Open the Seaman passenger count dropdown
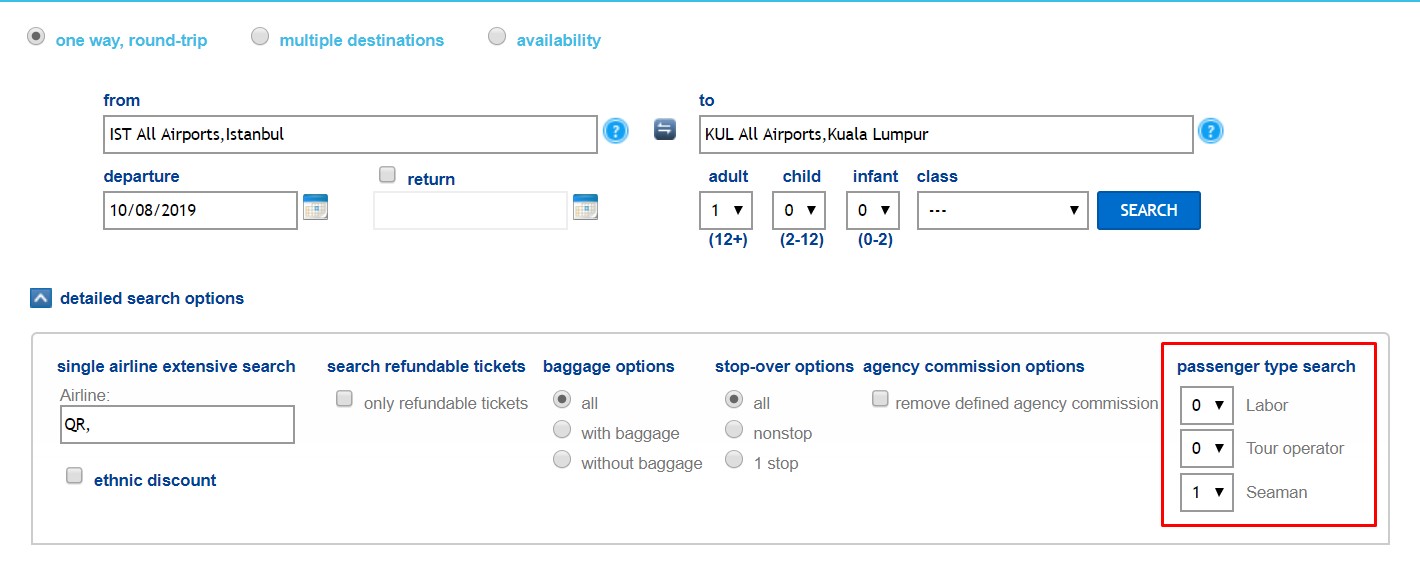Screen dimensions: 1420x572 [x=1207, y=492]
